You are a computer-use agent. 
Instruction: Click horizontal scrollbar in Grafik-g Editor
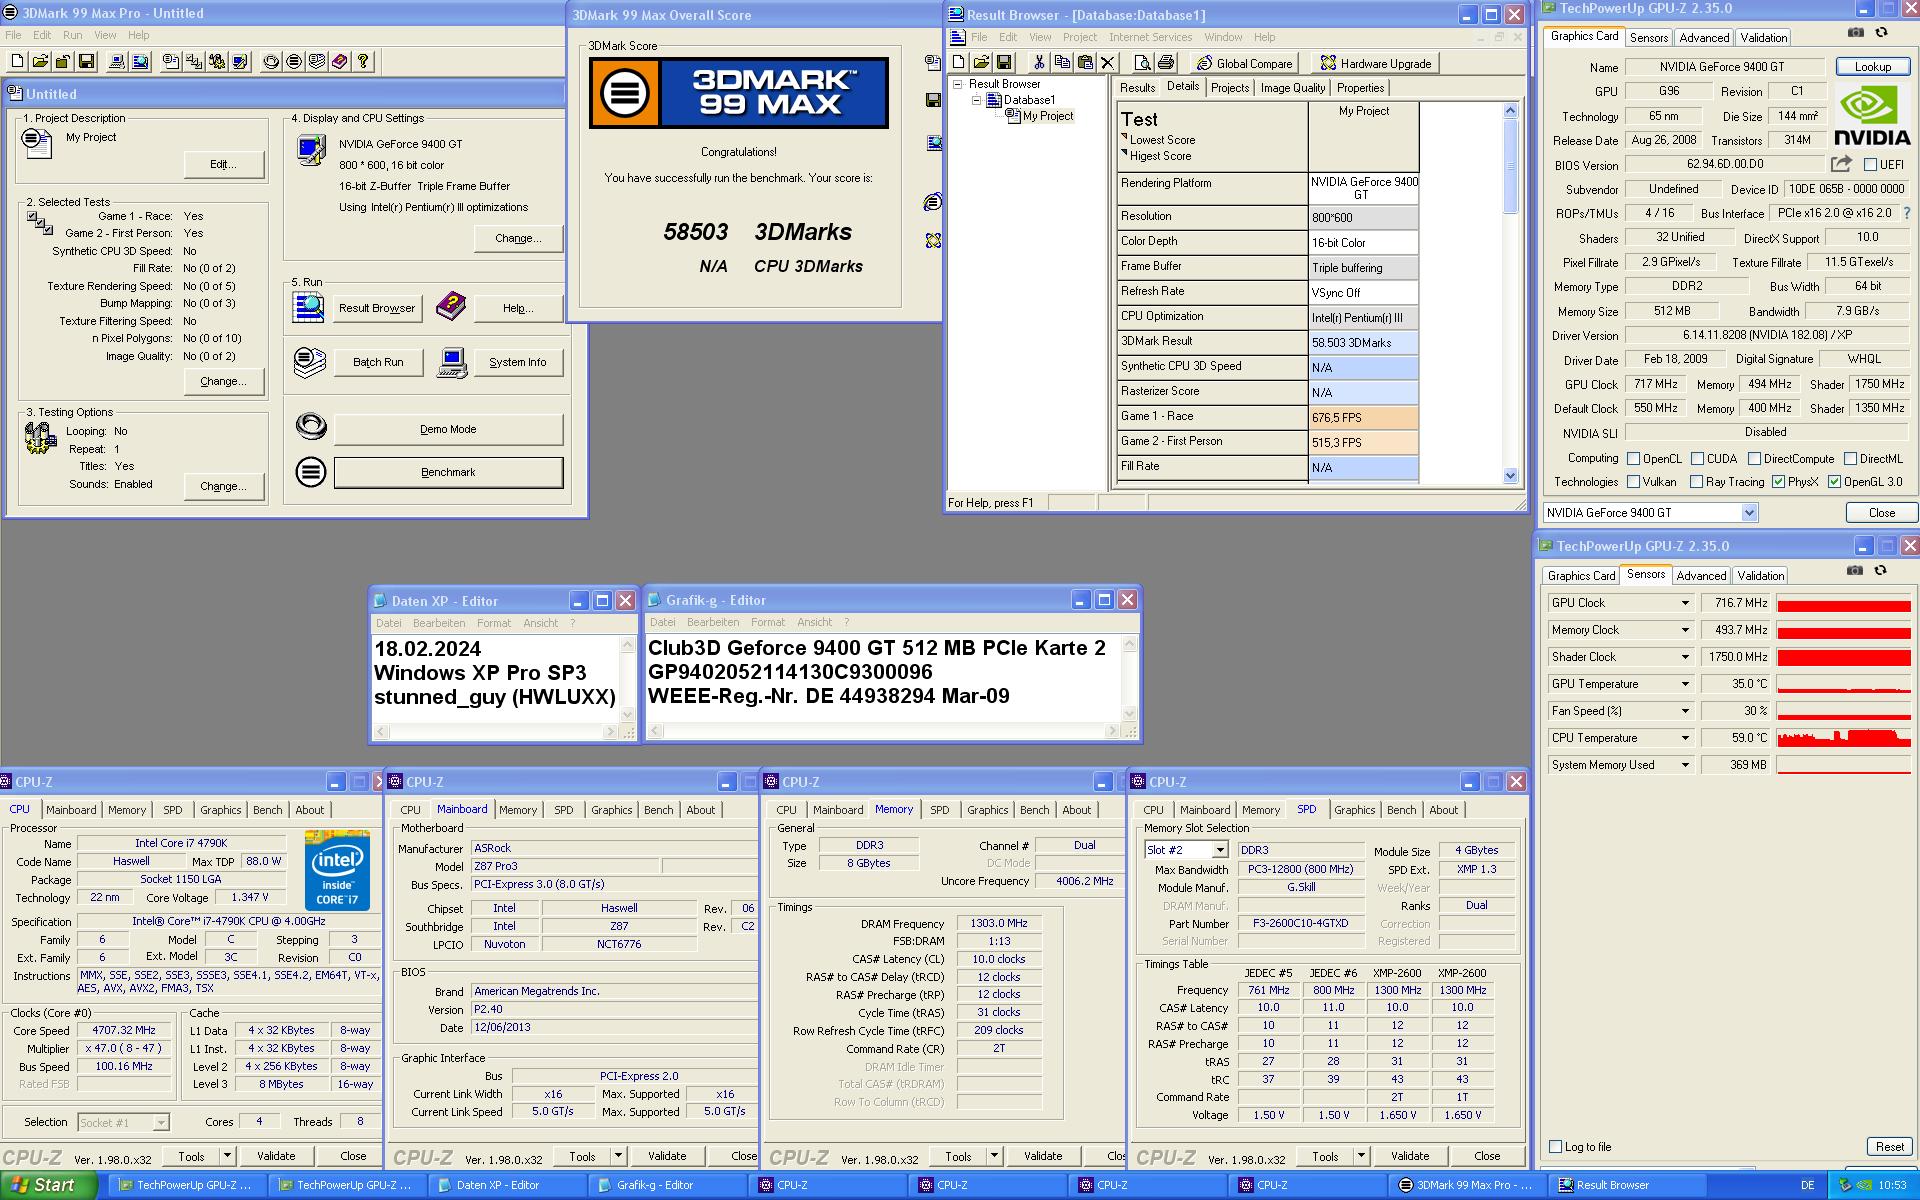(x=883, y=732)
